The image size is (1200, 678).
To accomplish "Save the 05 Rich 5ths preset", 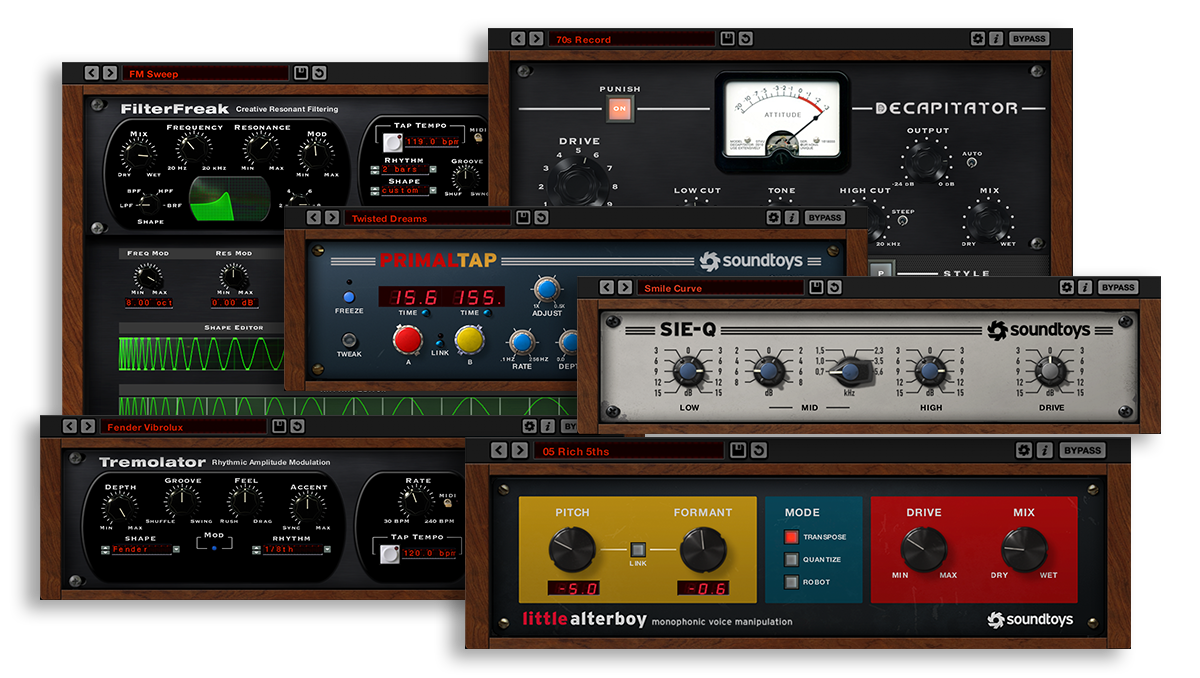I will click(739, 451).
